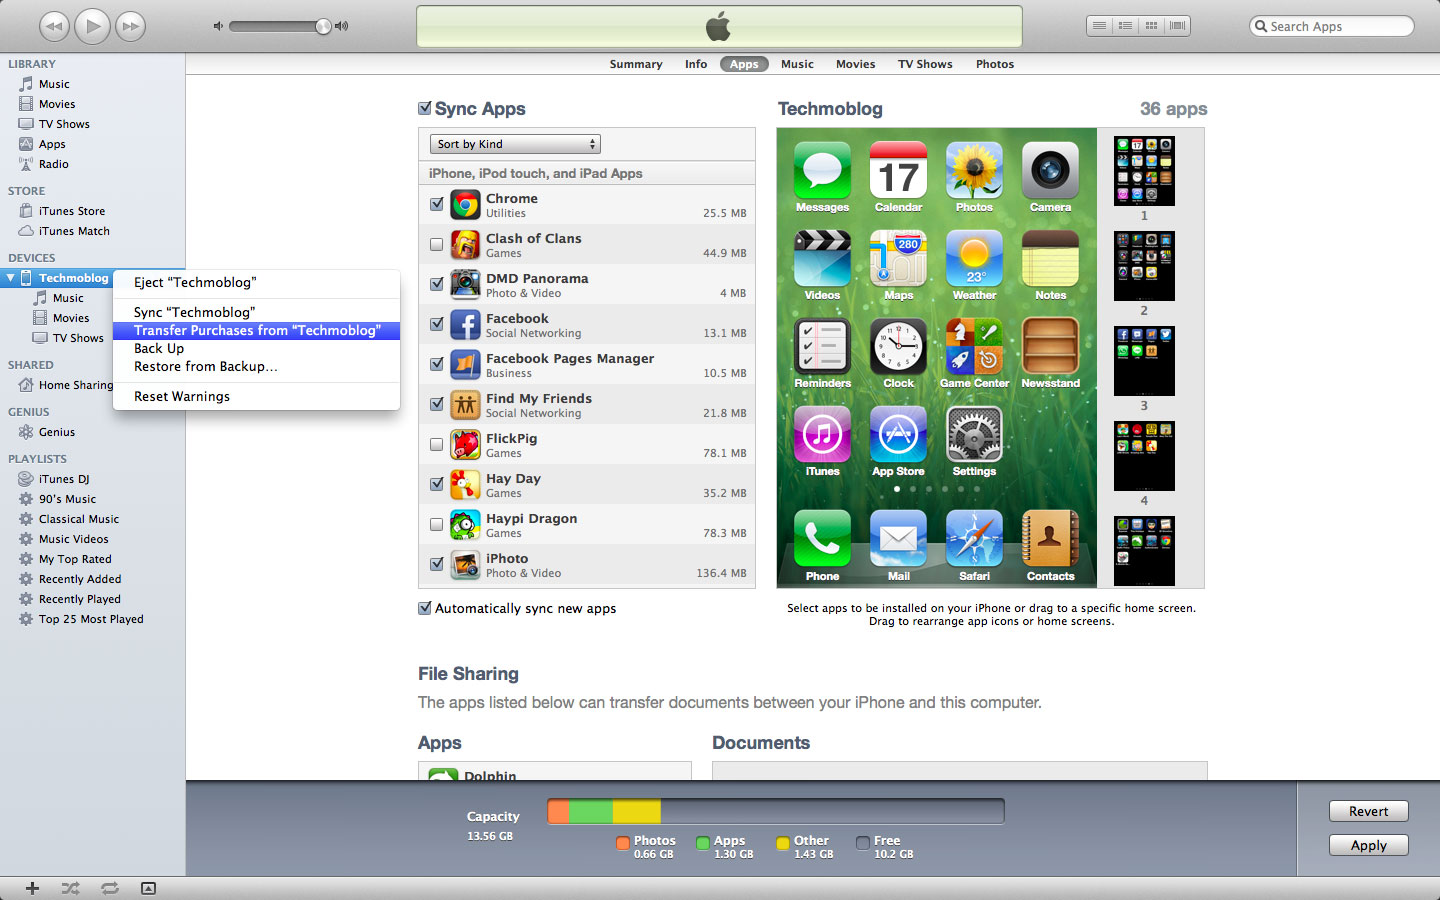
Task: Click the shuffle icon in bottom bar
Action: point(70,888)
